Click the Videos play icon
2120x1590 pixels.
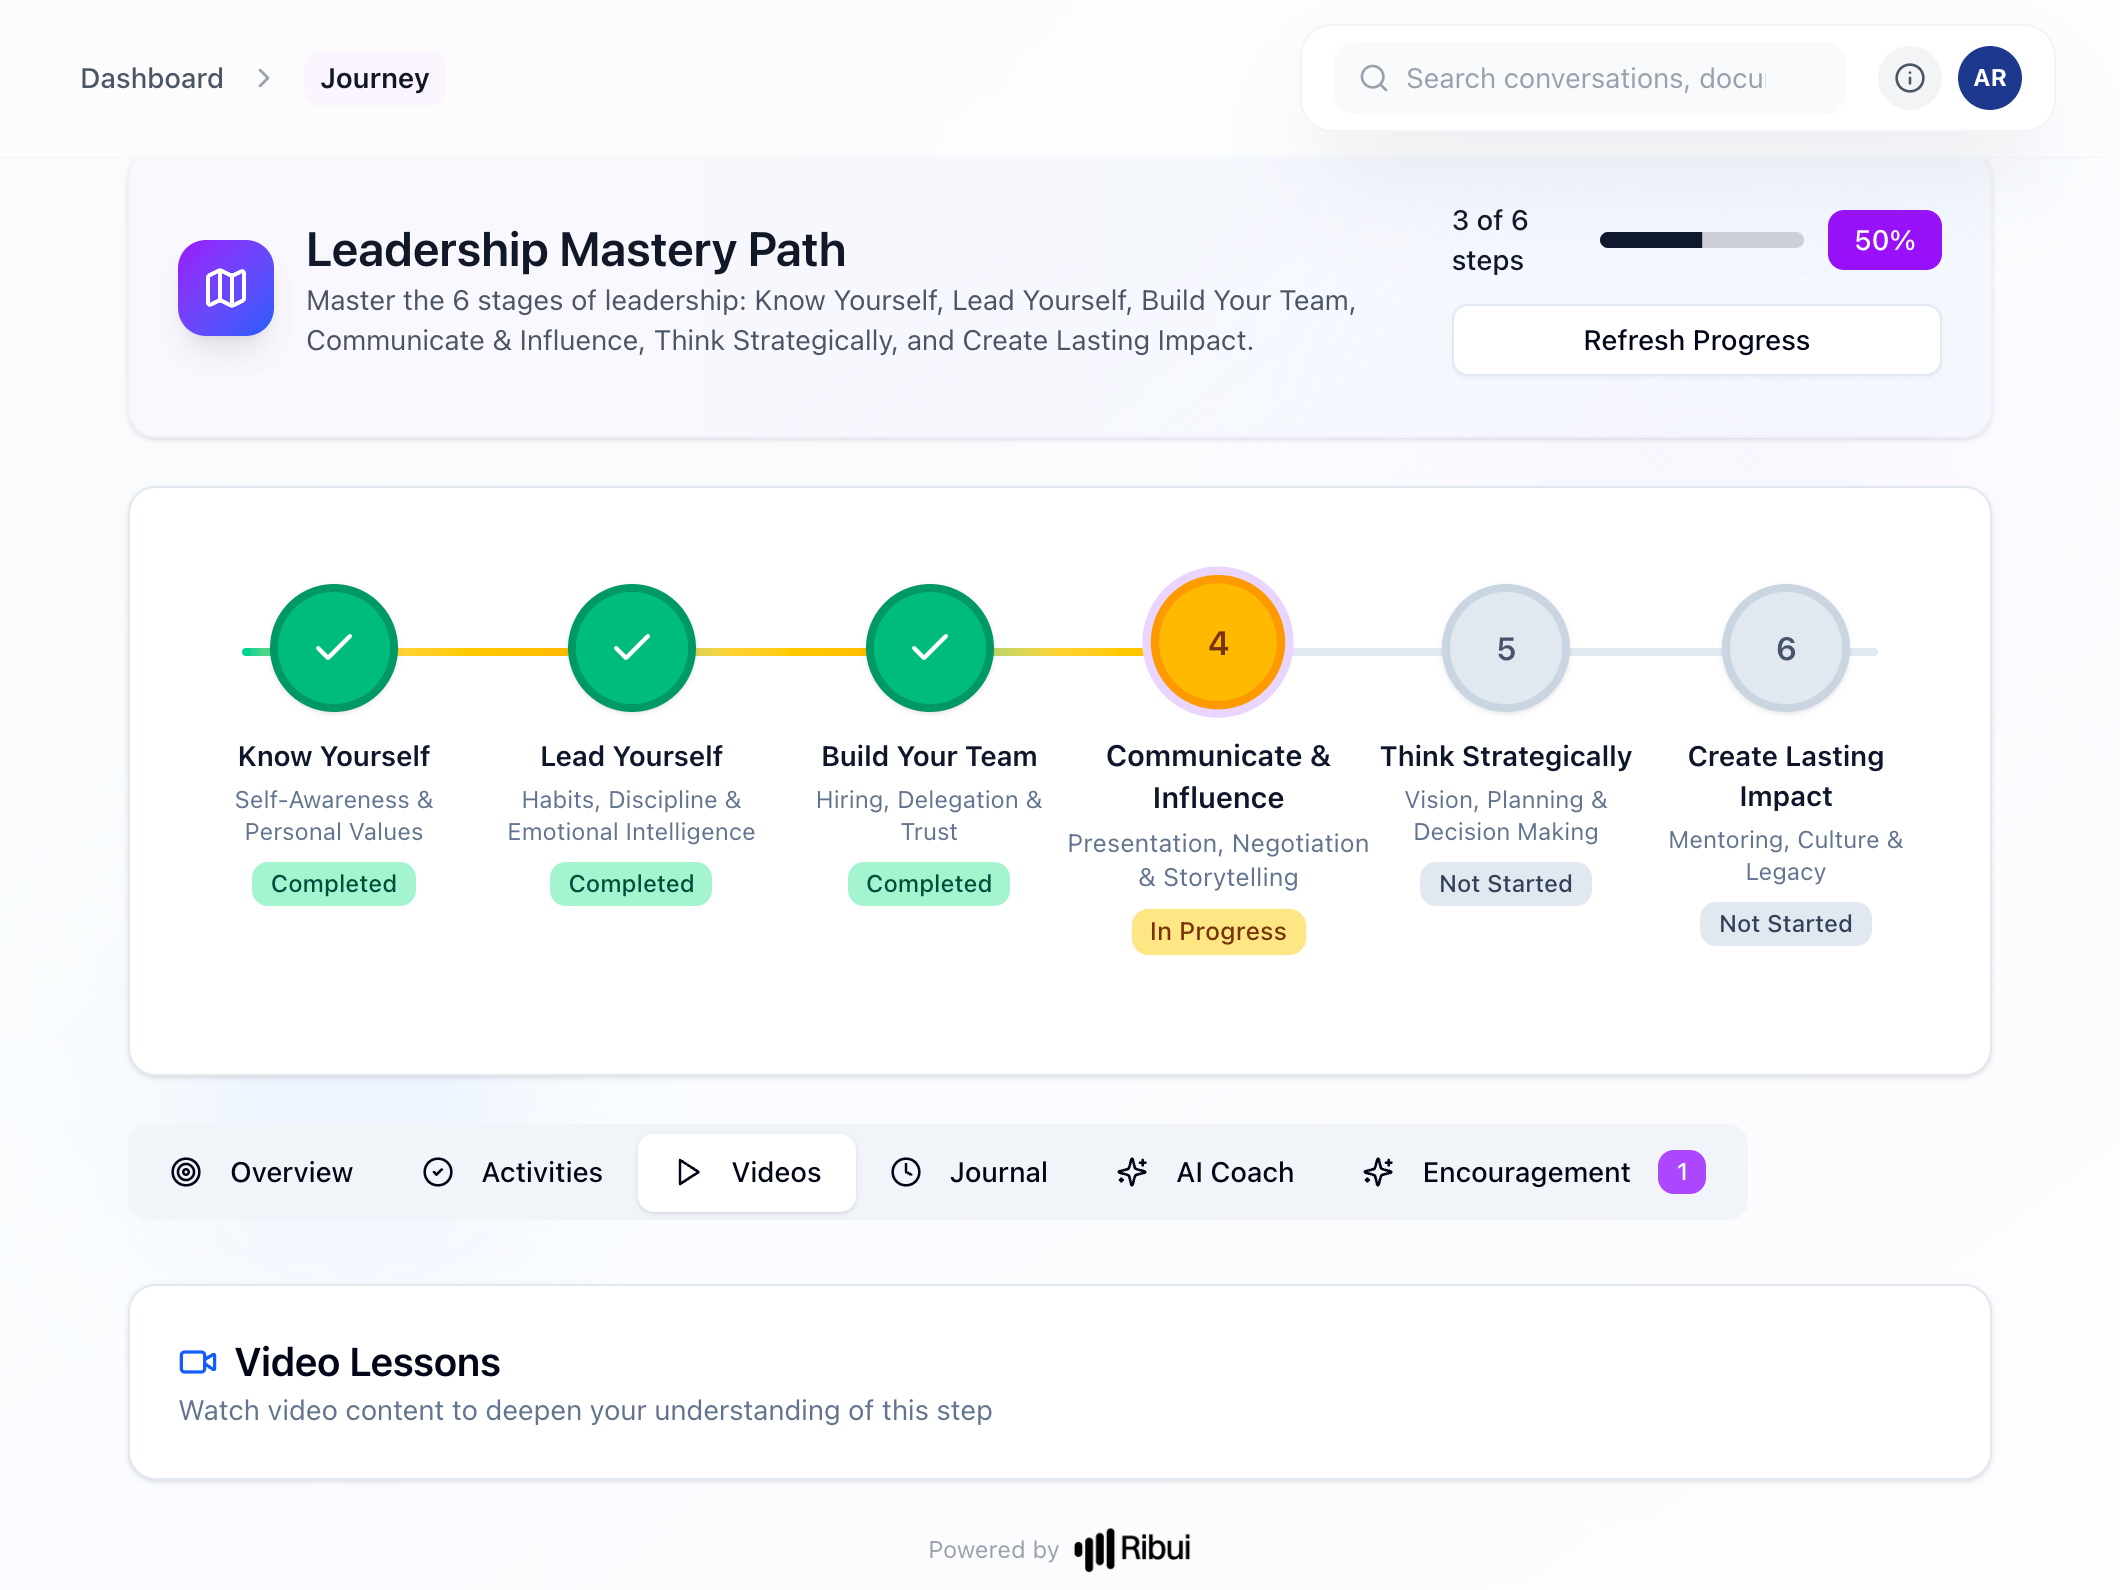point(688,1172)
